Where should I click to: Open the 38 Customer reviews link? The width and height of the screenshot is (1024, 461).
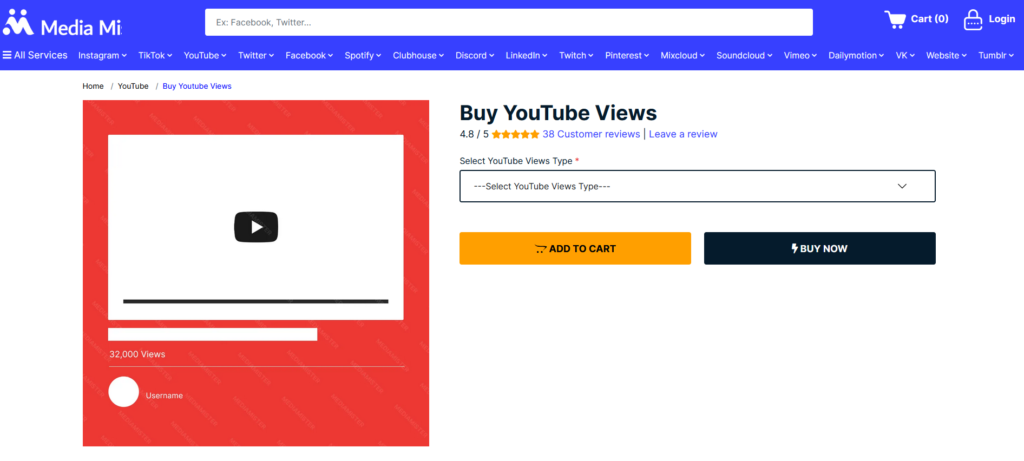click(x=591, y=135)
